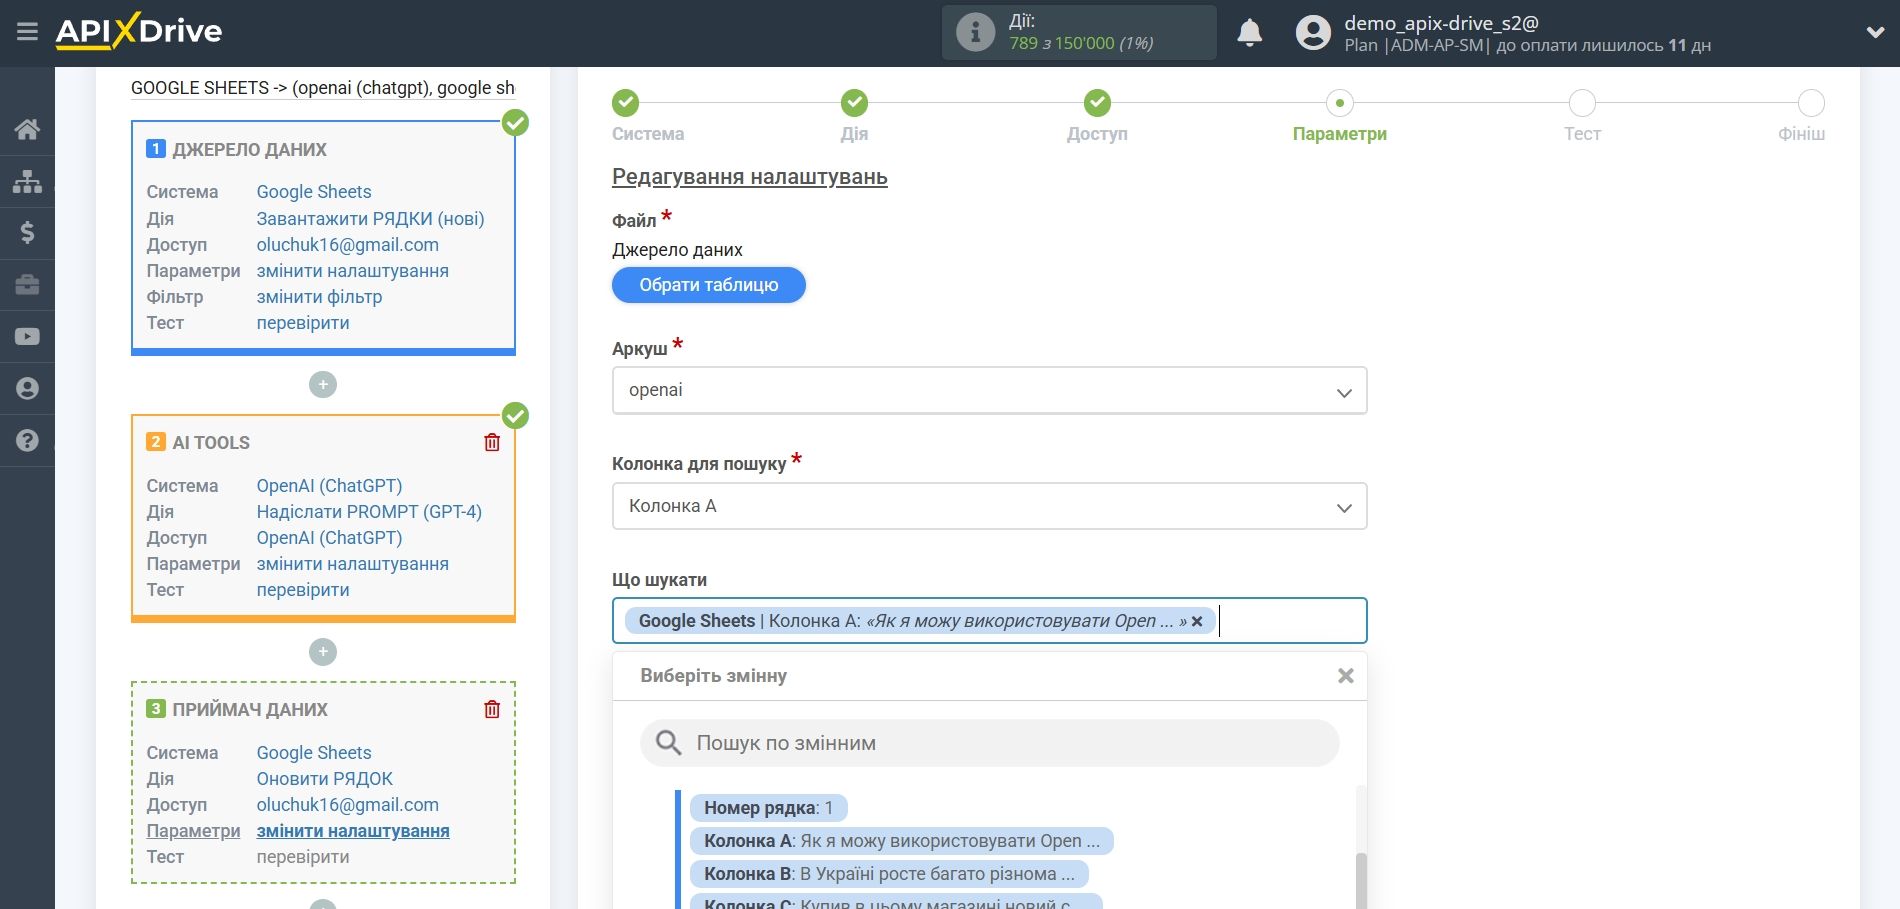Screen dimensions: 1900x909
Task: Click the search magnifier icon
Action: click(x=668, y=743)
